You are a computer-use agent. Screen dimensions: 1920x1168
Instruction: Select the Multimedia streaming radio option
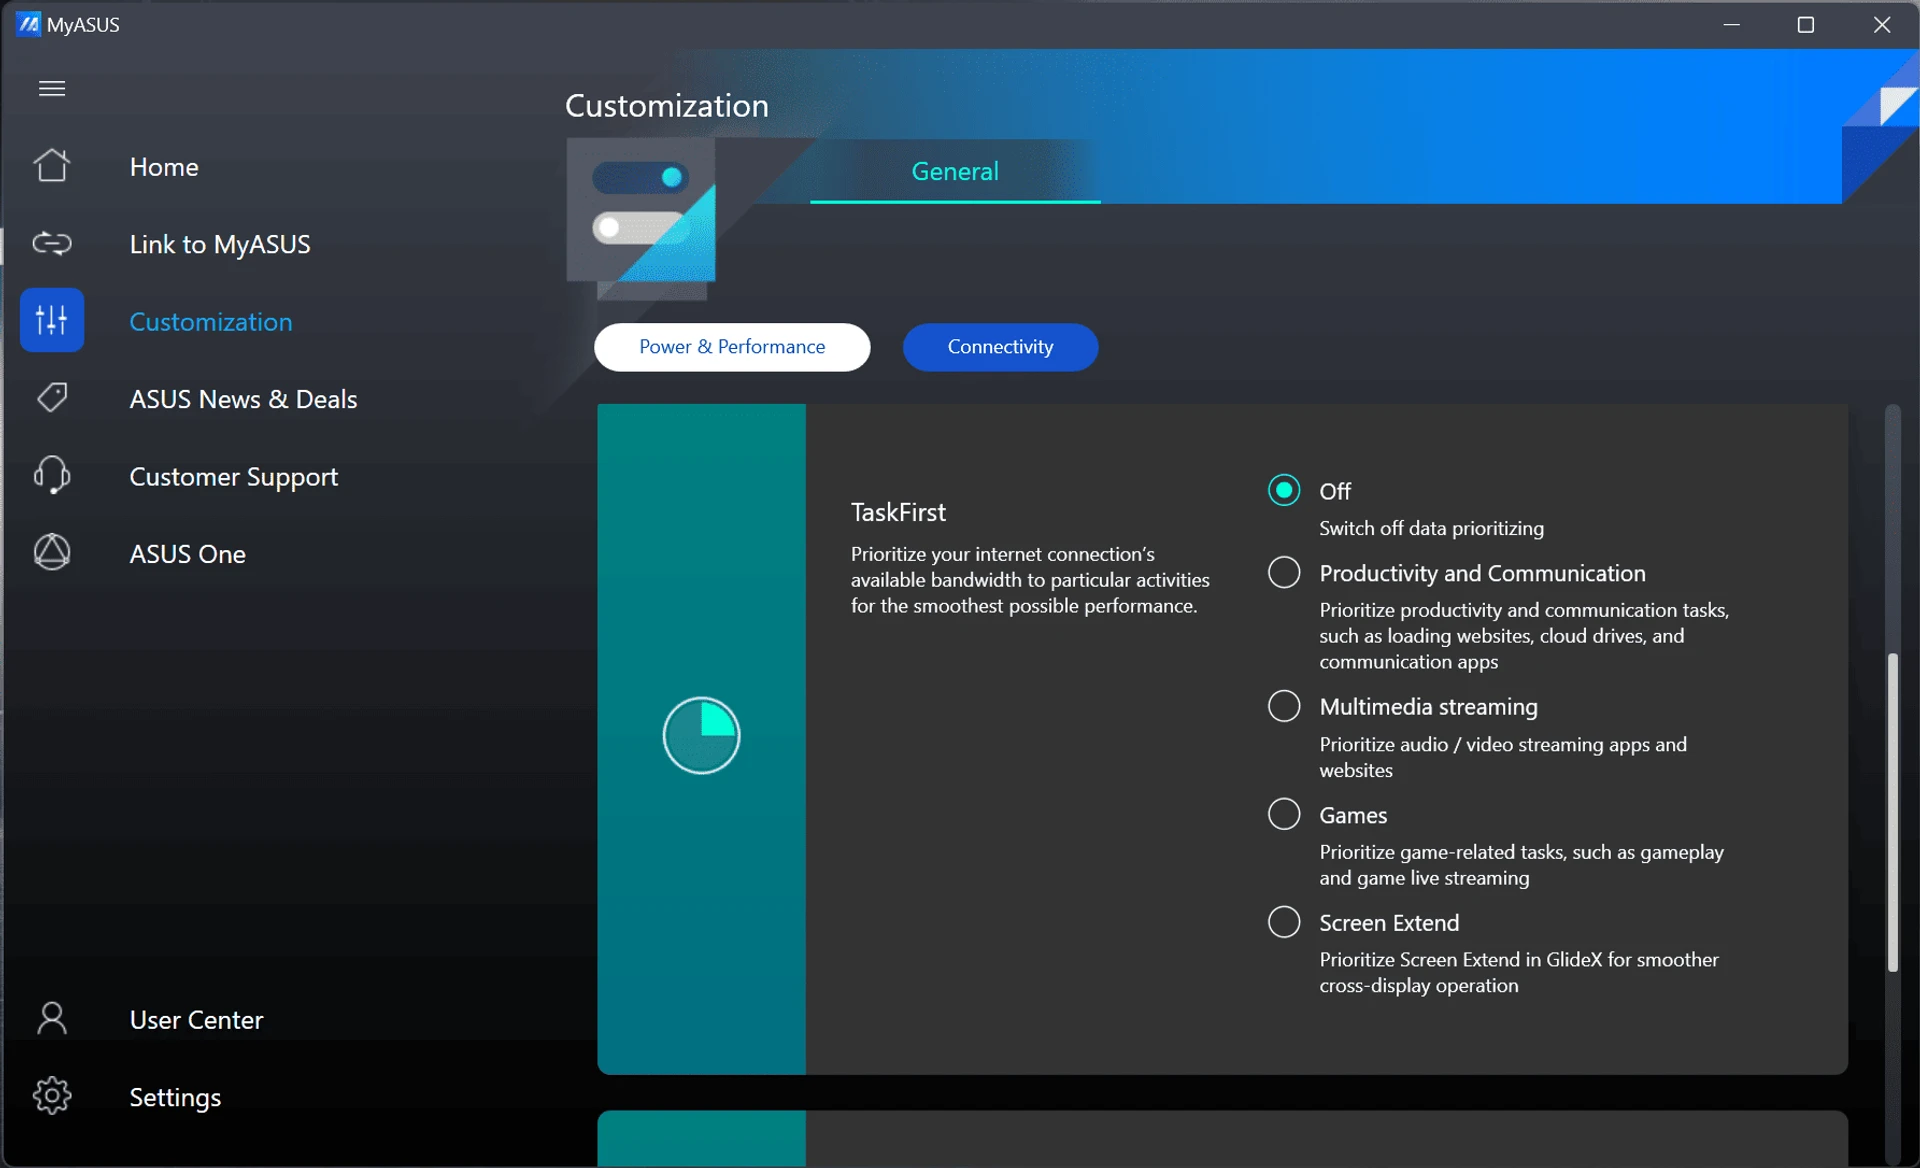[x=1284, y=706]
